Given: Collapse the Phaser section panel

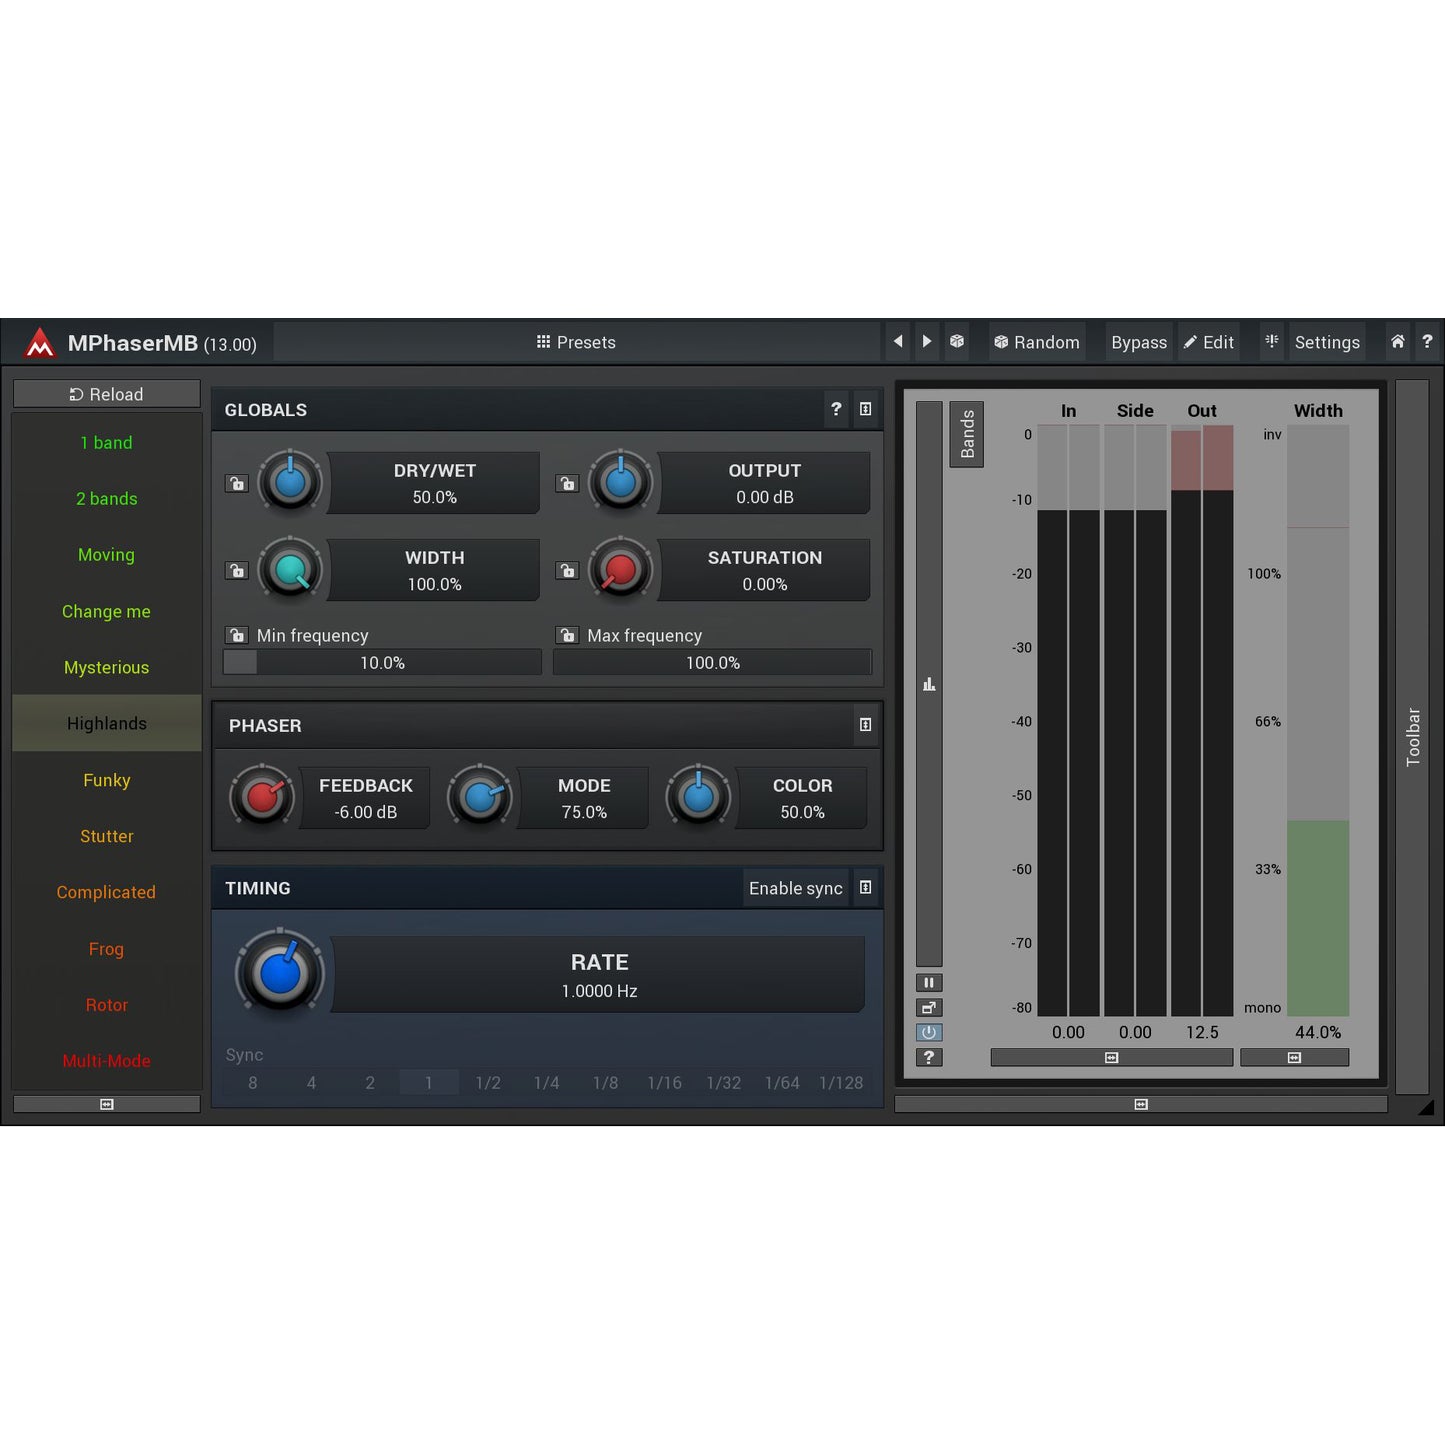Looking at the screenshot, I should coord(866,725).
